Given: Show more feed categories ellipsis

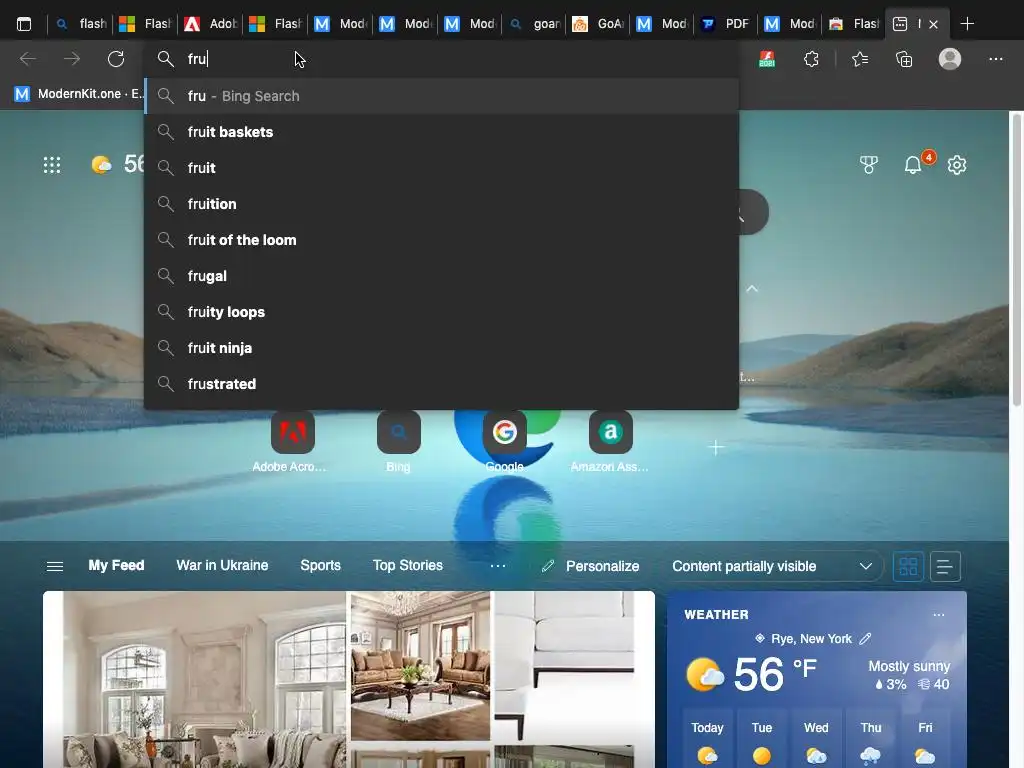Looking at the screenshot, I should [498, 566].
